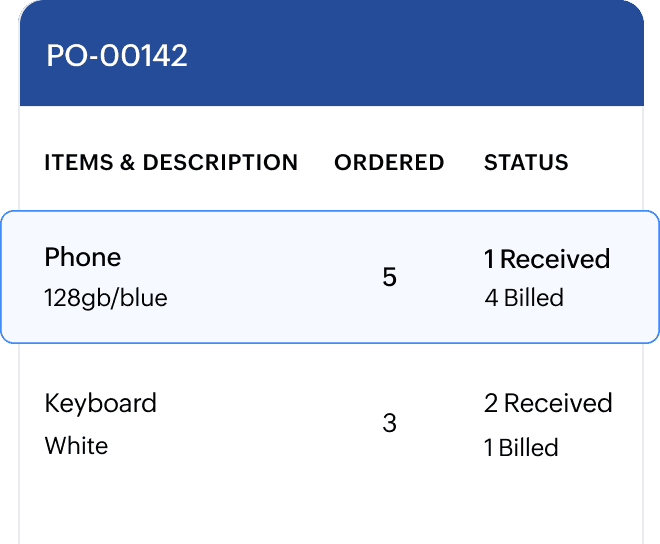Select ordered quantity 3 for Keyboard

point(390,423)
